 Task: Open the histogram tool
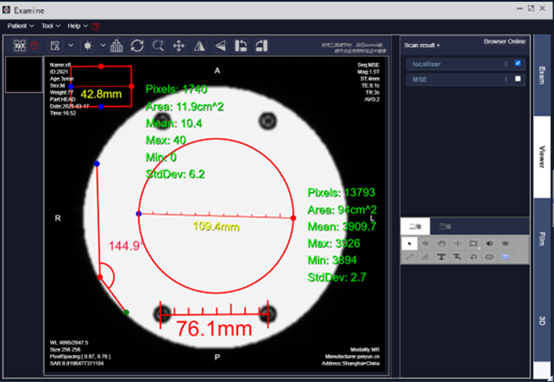tap(116, 46)
